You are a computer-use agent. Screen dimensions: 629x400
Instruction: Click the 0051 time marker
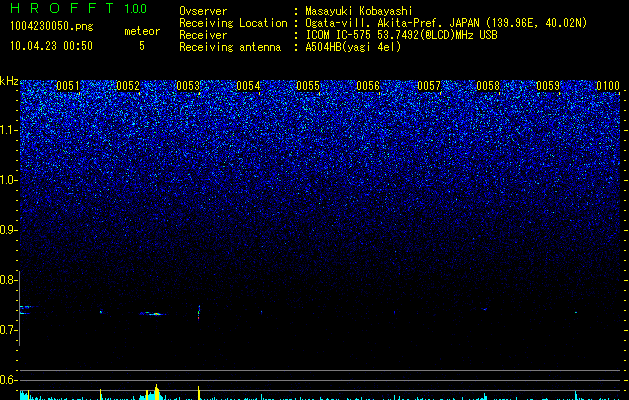(68, 86)
